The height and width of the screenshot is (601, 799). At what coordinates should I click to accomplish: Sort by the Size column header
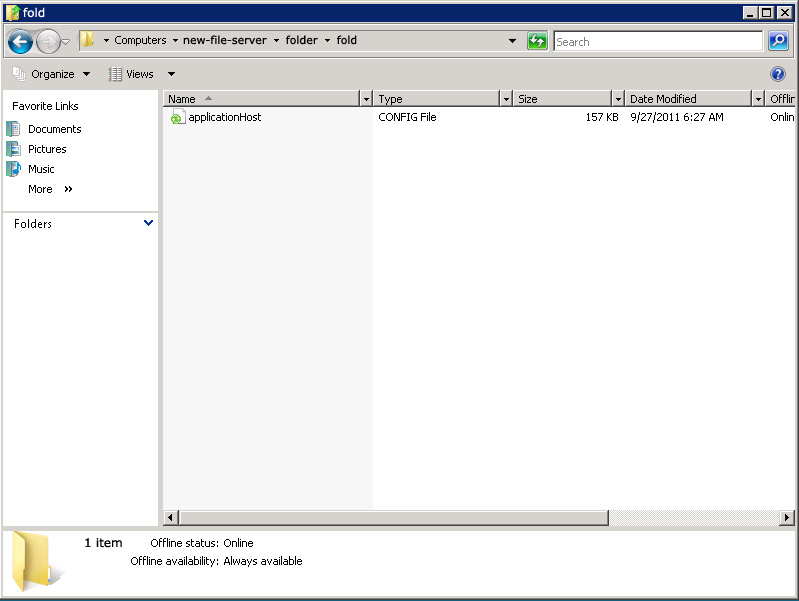562,98
